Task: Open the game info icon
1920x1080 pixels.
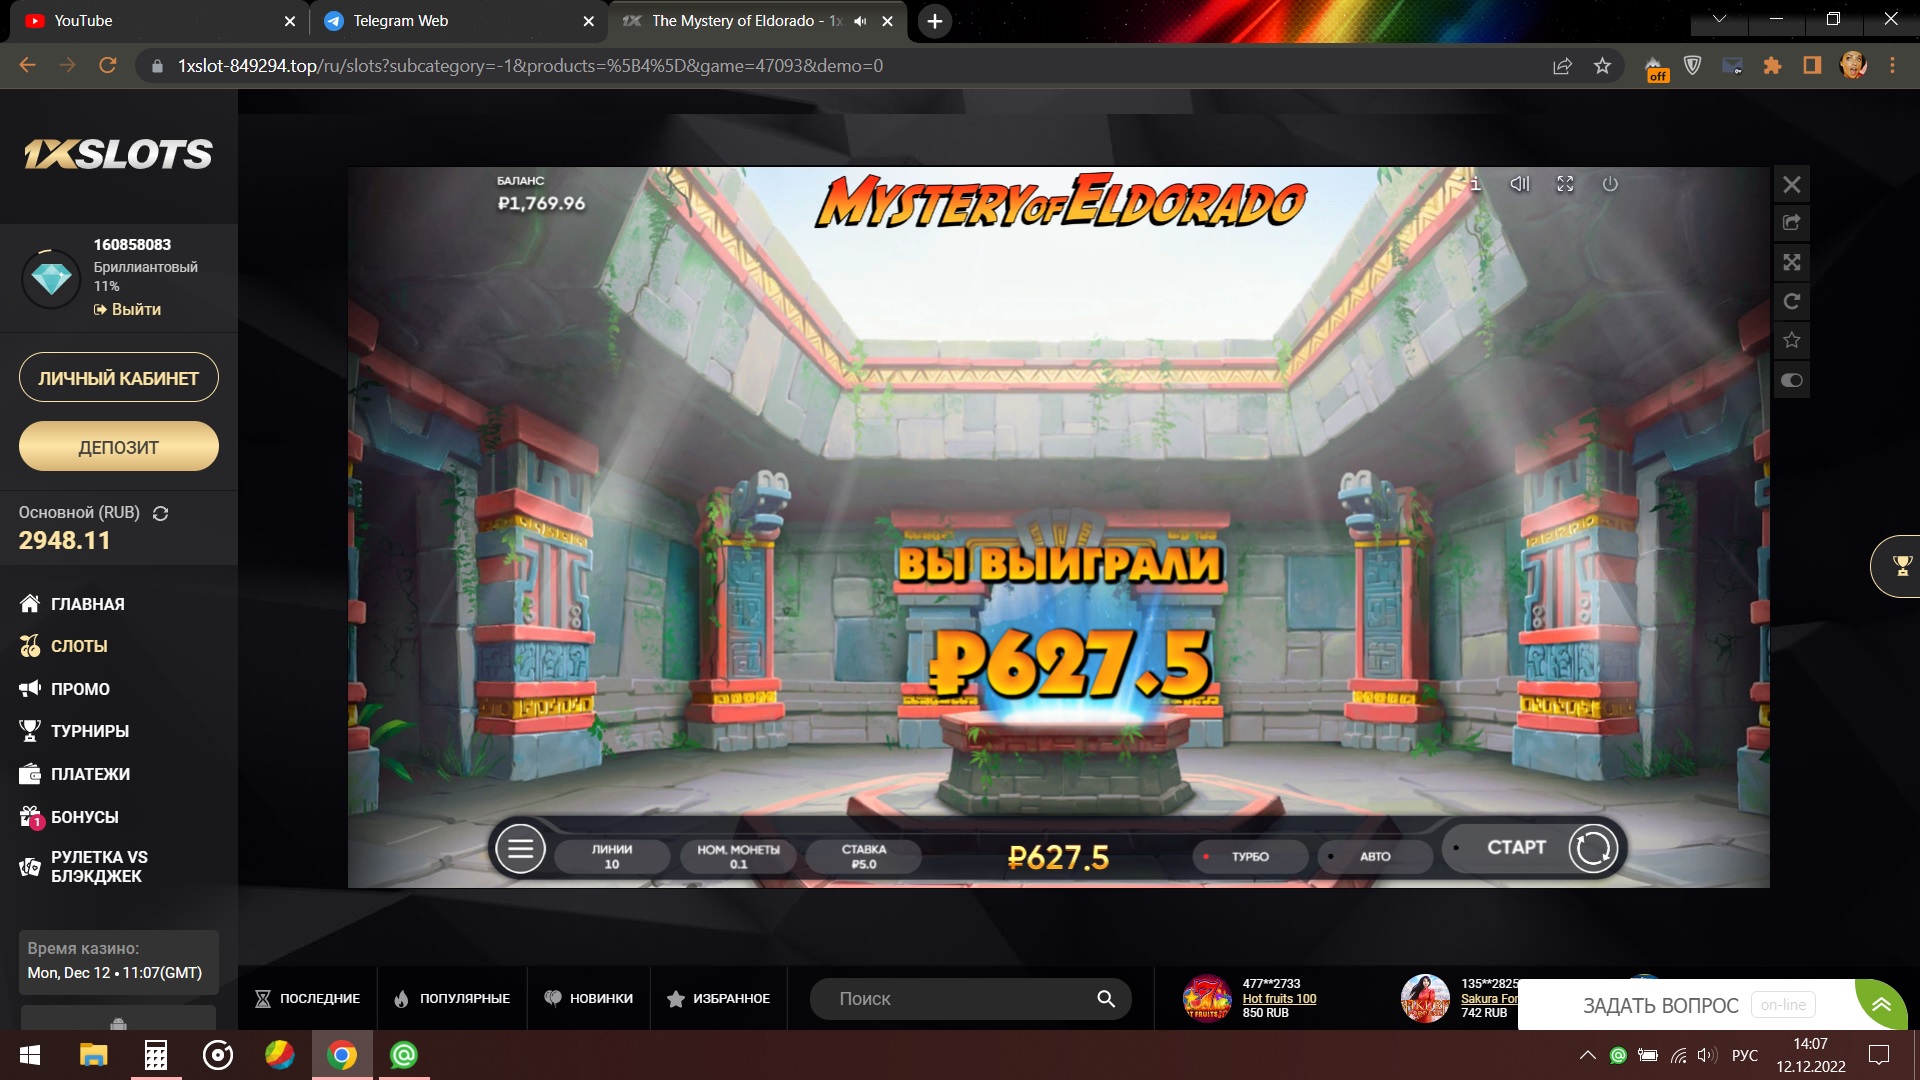Action: point(1475,184)
